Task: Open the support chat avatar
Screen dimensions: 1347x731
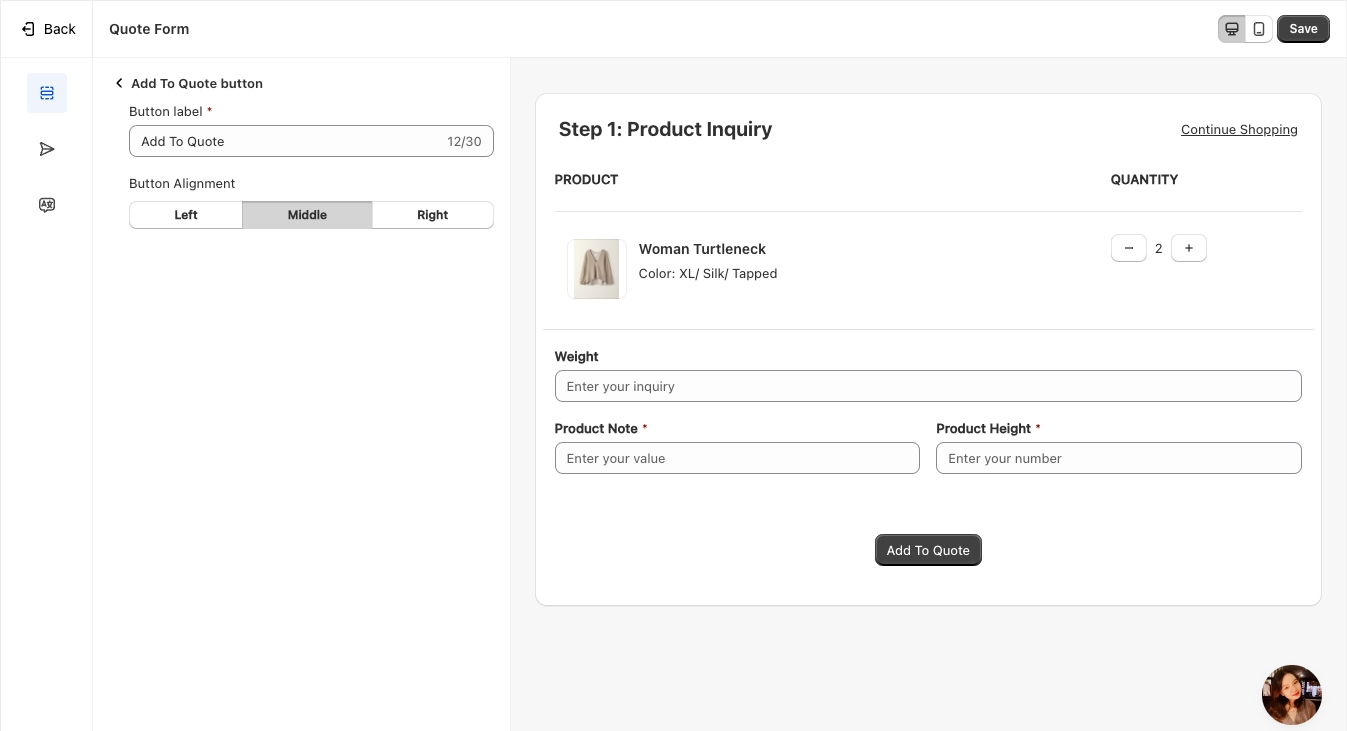Action: pos(1291,695)
